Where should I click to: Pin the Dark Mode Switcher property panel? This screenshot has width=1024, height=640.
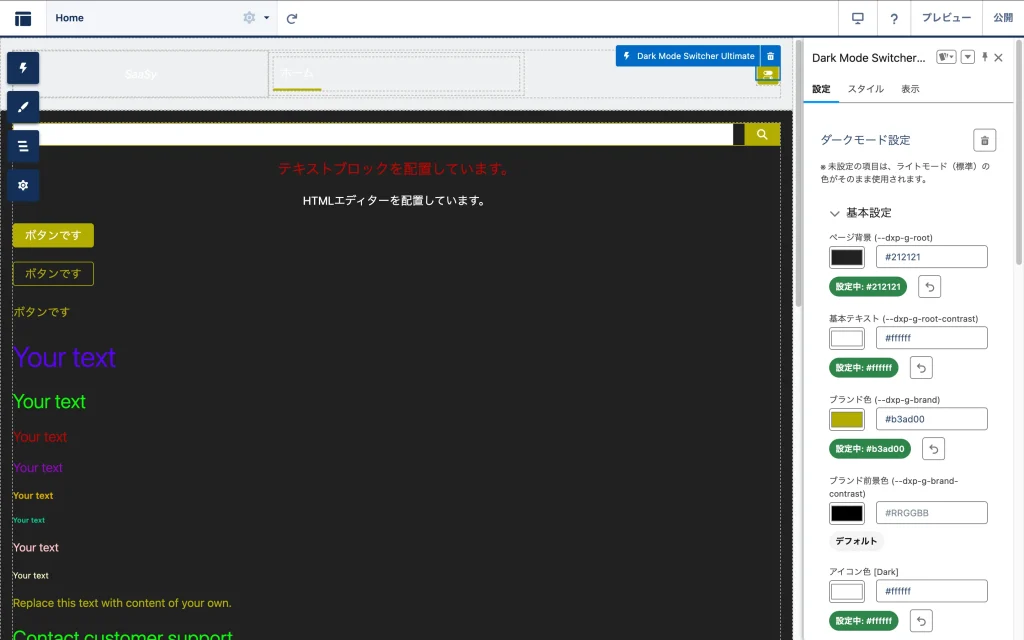(x=984, y=58)
